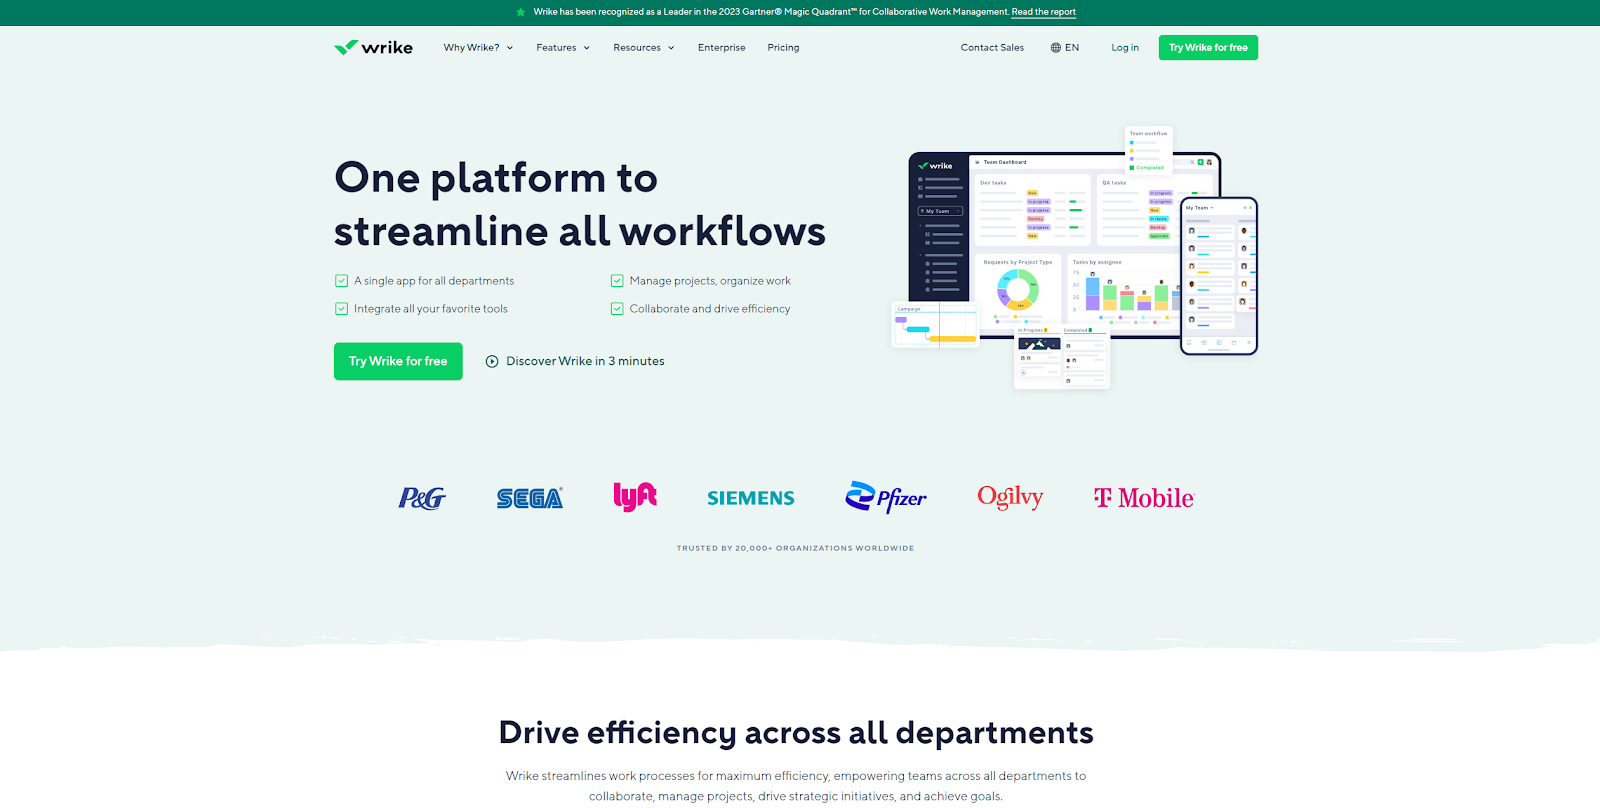Click the Lyft logo

tap(635, 496)
